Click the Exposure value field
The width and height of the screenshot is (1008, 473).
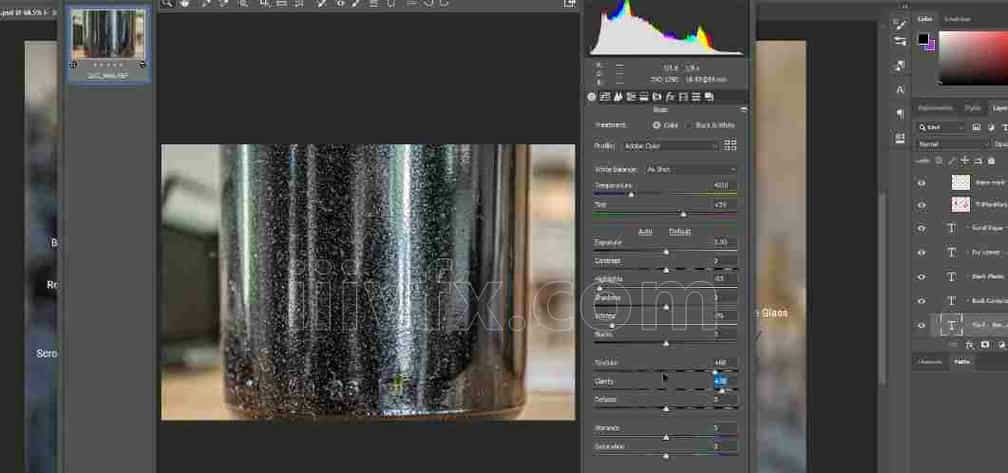pos(724,243)
